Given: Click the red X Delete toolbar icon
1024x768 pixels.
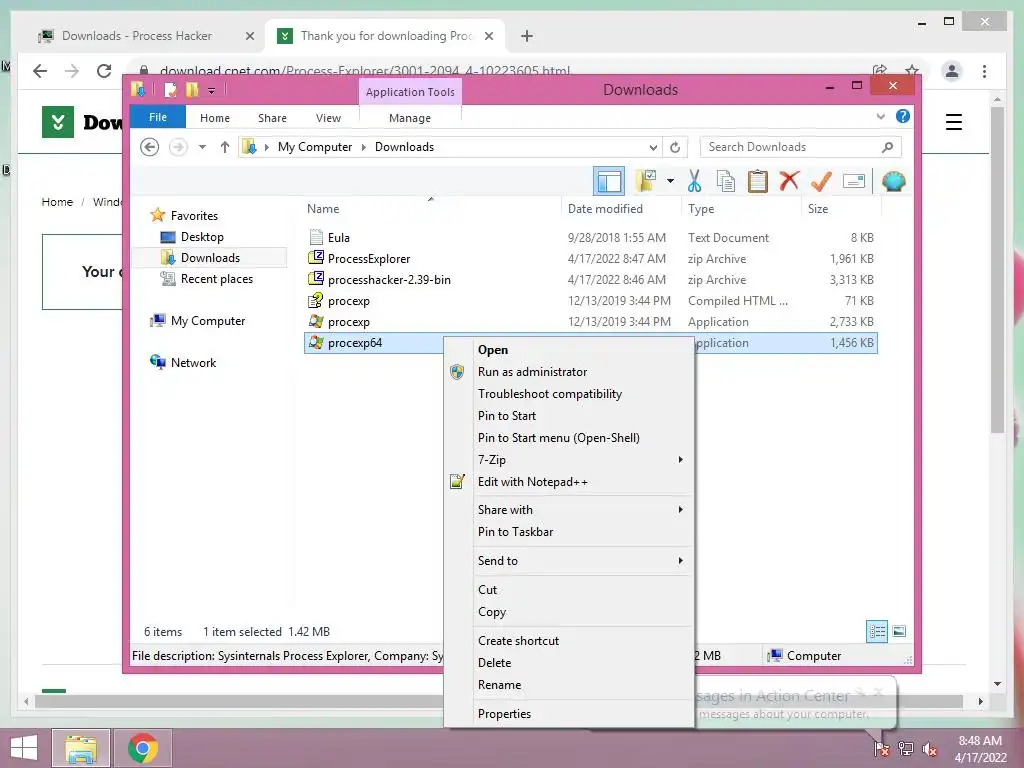Looking at the screenshot, I should 789,181.
